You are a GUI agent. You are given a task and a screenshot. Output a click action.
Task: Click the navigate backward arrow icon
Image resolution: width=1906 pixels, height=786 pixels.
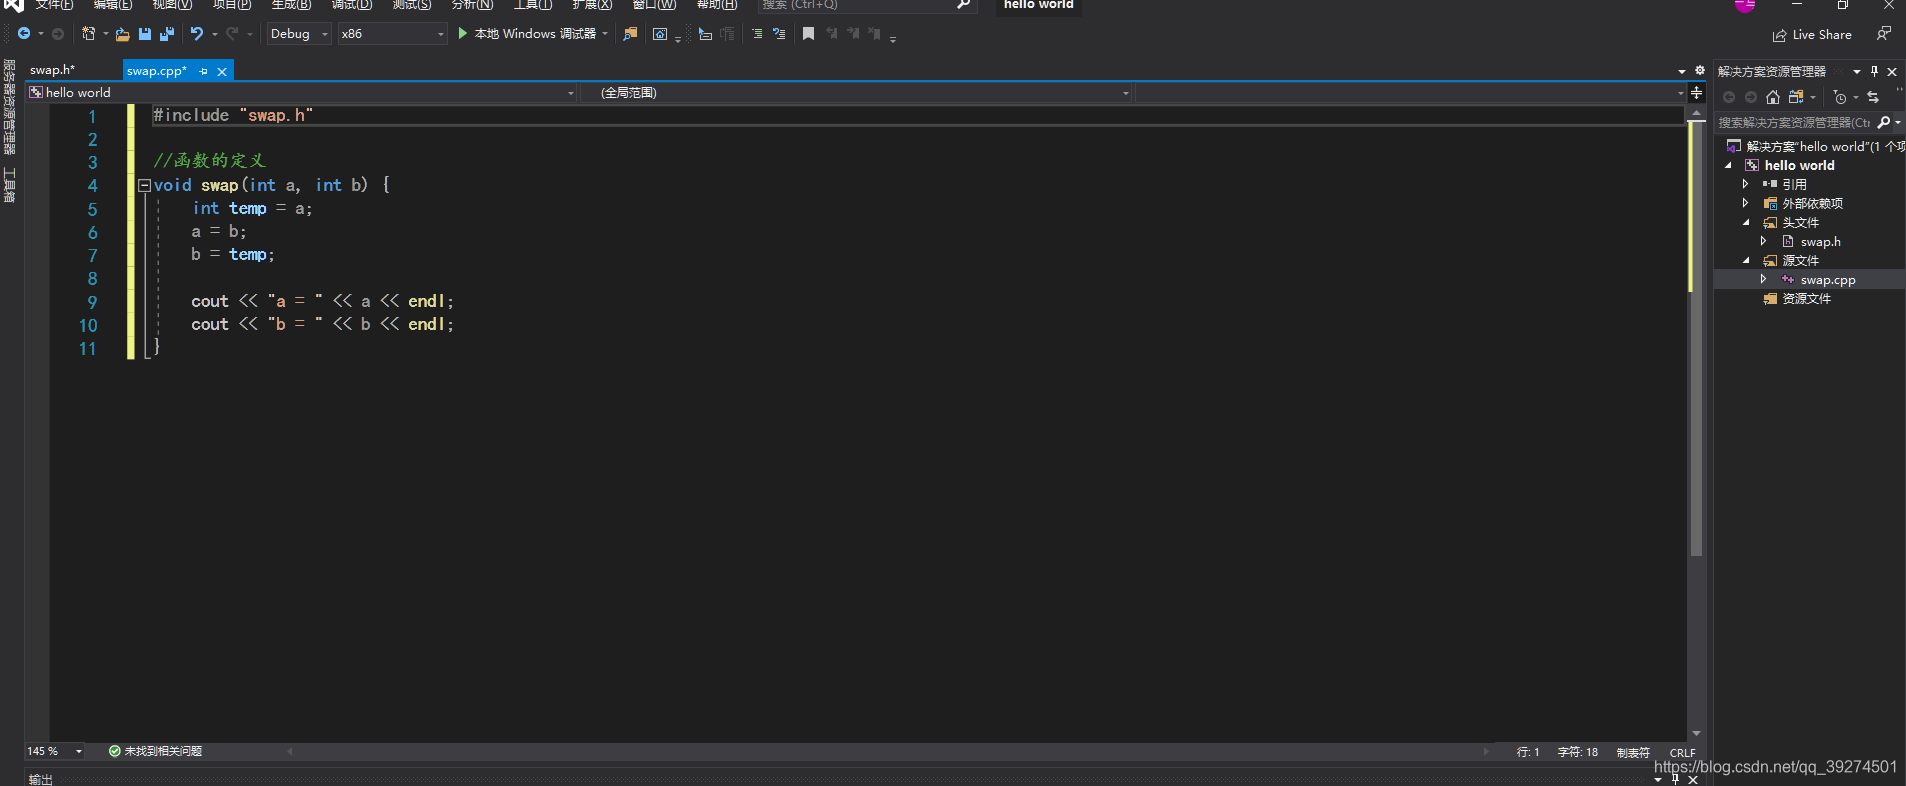[24, 34]
